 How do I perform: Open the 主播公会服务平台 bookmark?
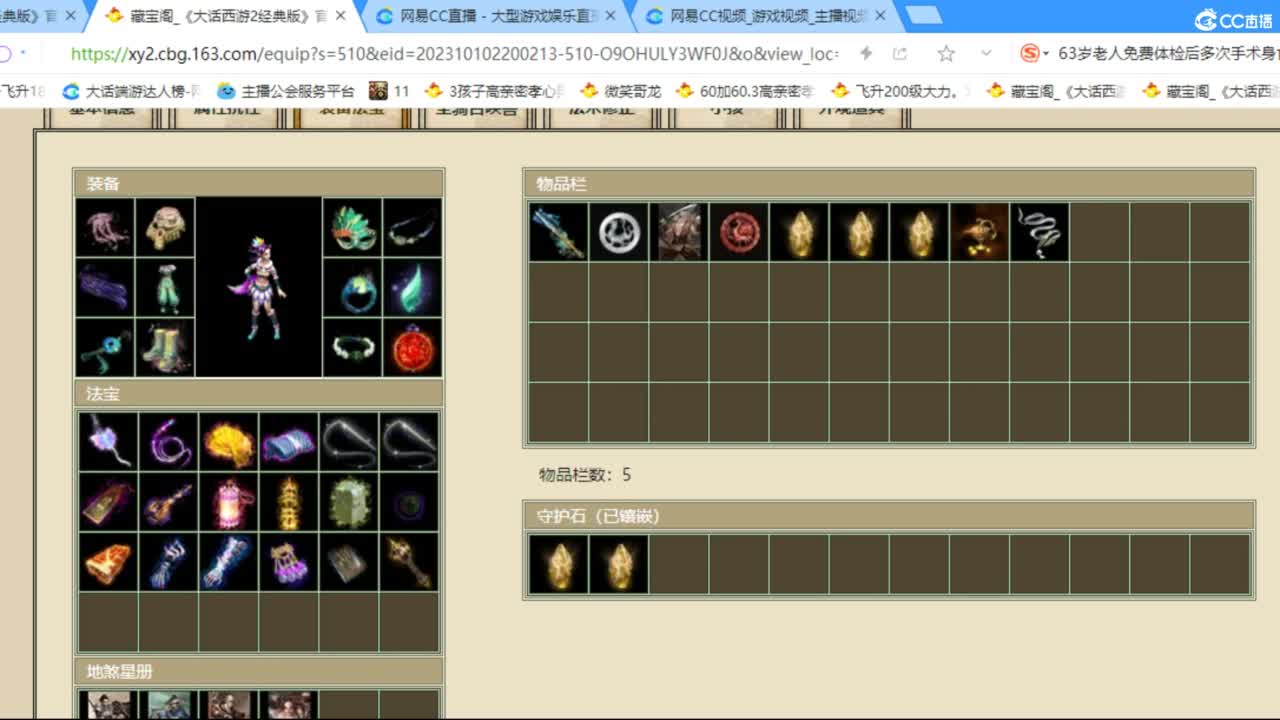click(x=286, y=91)
